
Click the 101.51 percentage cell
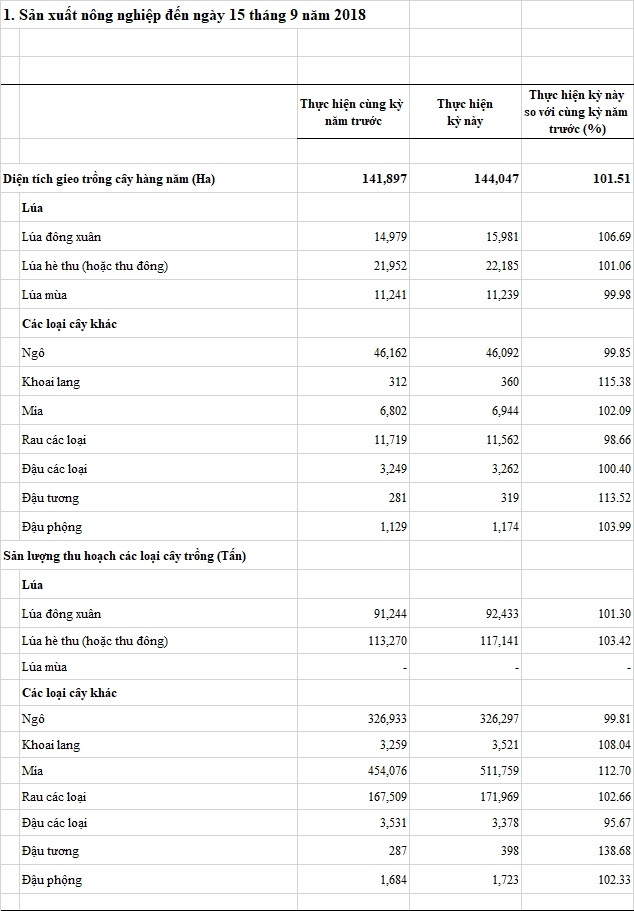coord(609,179)
